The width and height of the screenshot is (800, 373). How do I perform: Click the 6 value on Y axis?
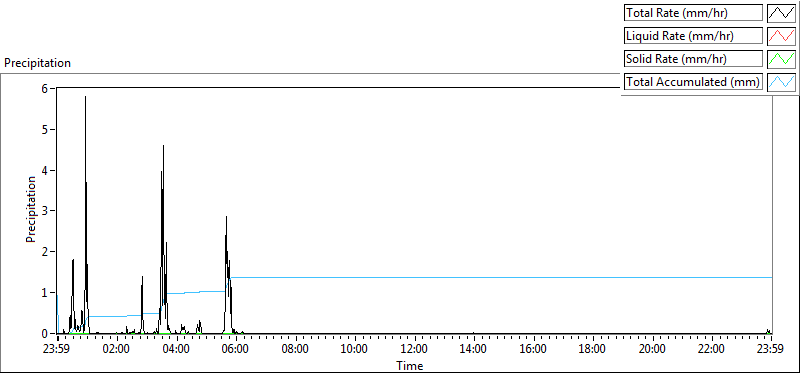(45, 88)
